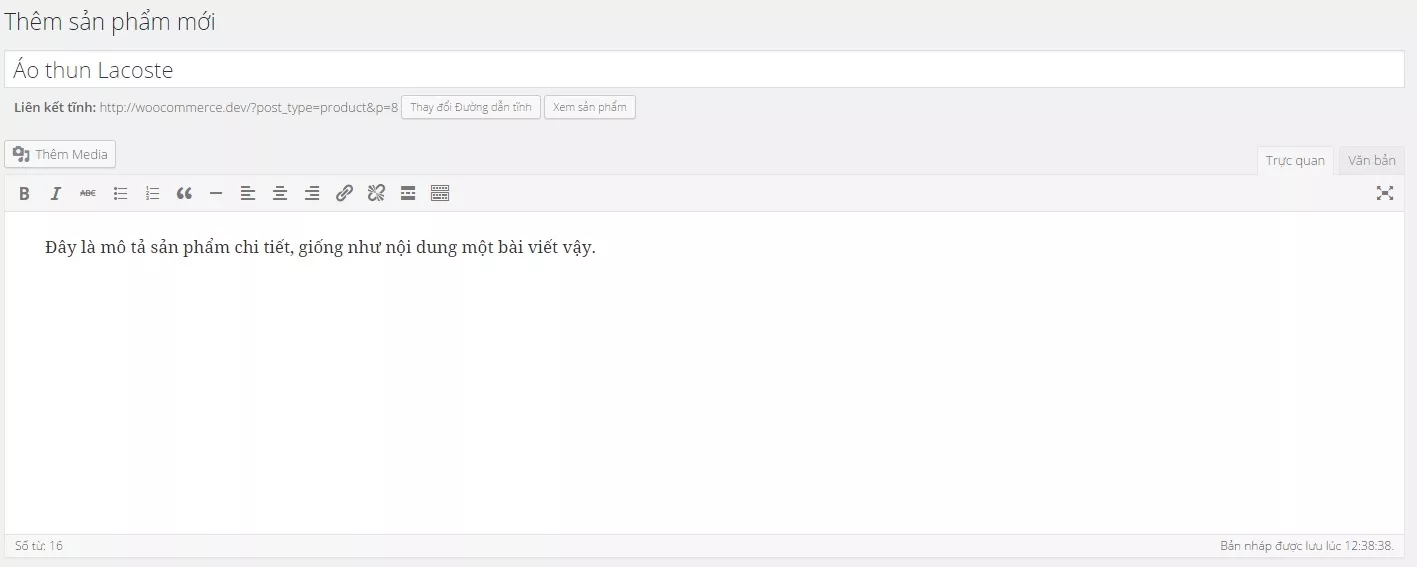The width and height of the screenshot is (1417, 567).
Task: Switch to the Văn bản tab
Action: pyautogui.click(x=1371, y=161)
